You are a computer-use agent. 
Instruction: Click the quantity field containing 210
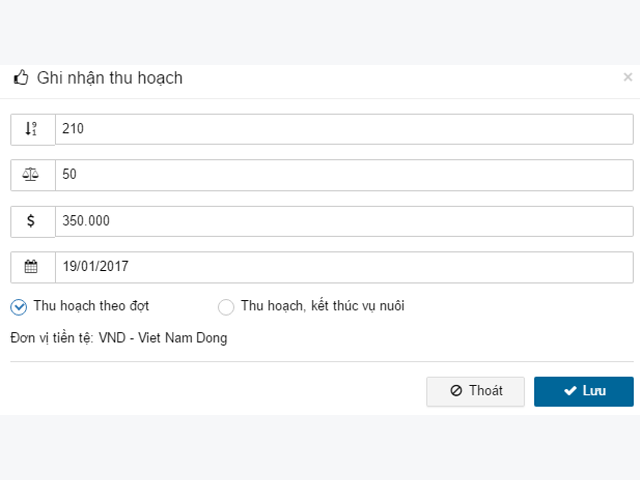click(x=344, y=129)
